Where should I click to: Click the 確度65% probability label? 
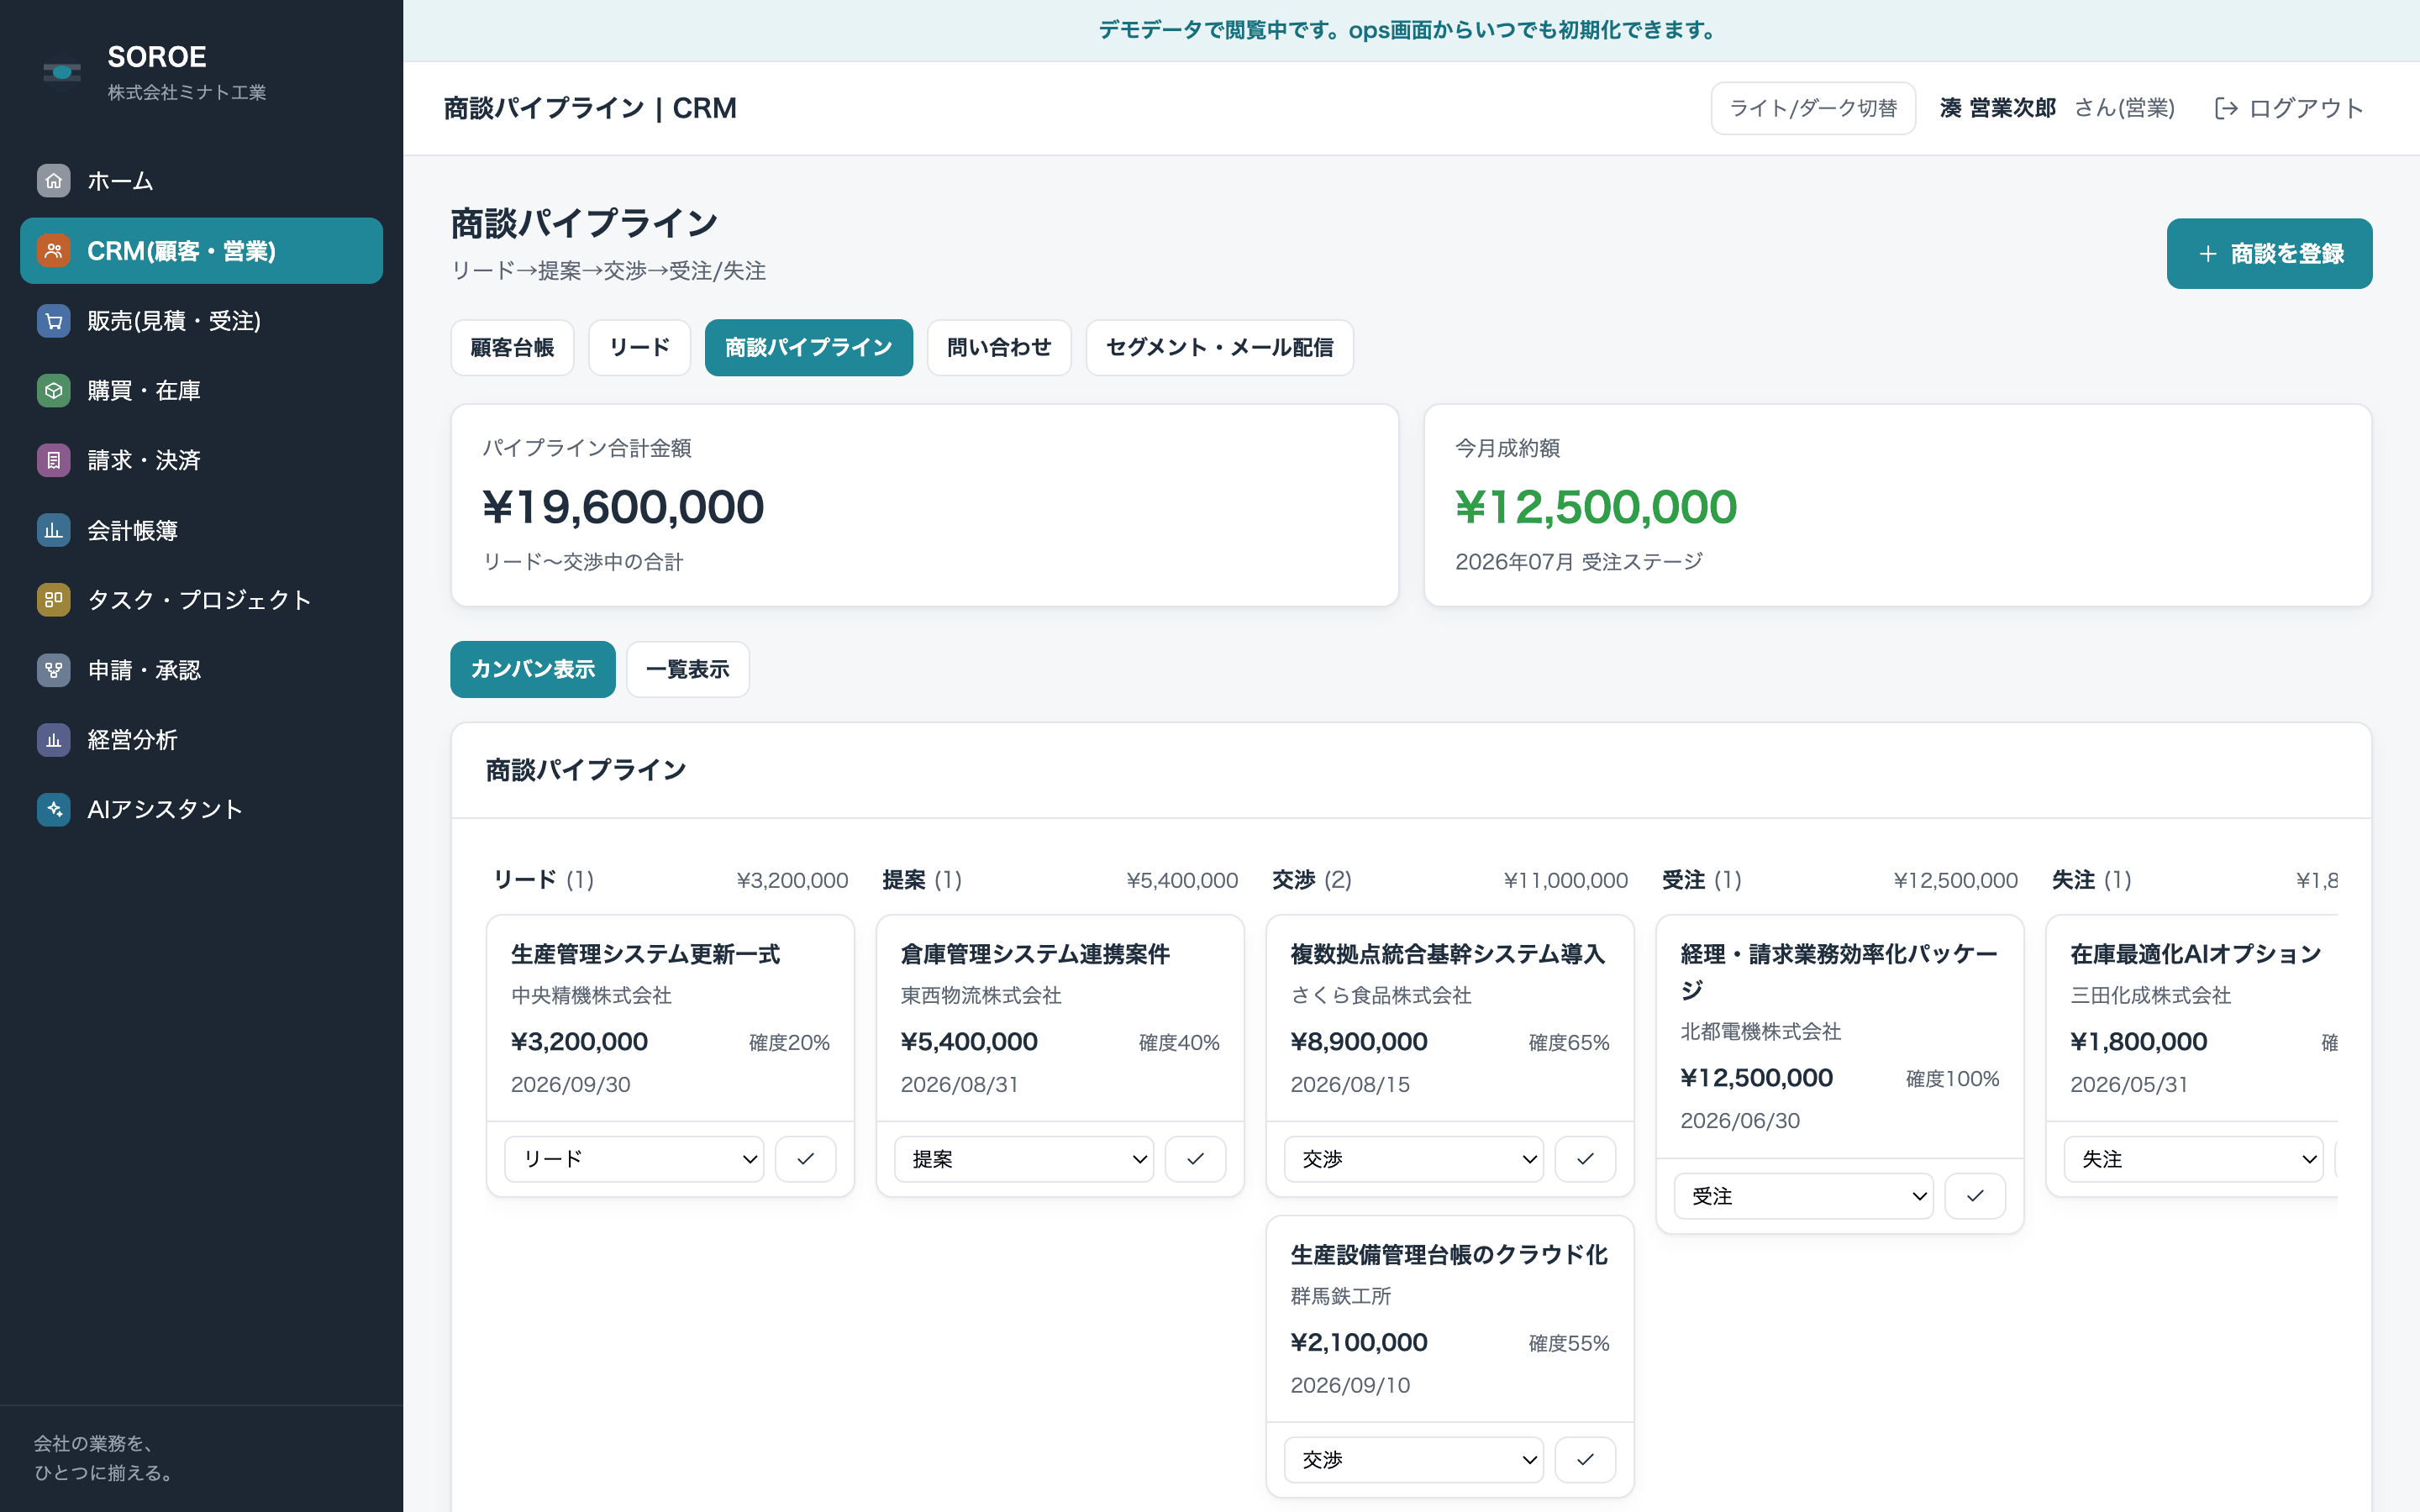click(1569, 1043)
